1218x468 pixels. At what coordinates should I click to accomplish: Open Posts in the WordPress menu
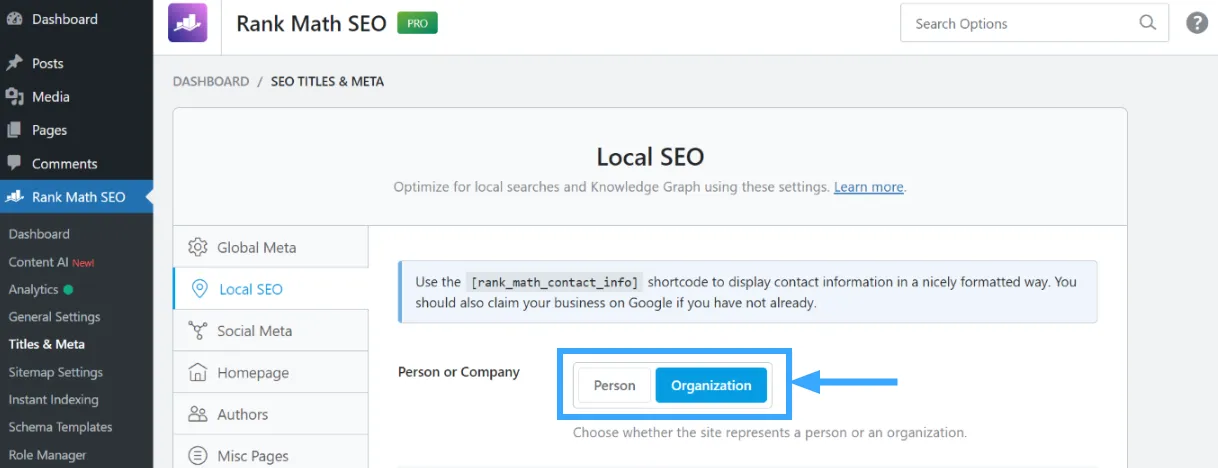tap(76, 63)
